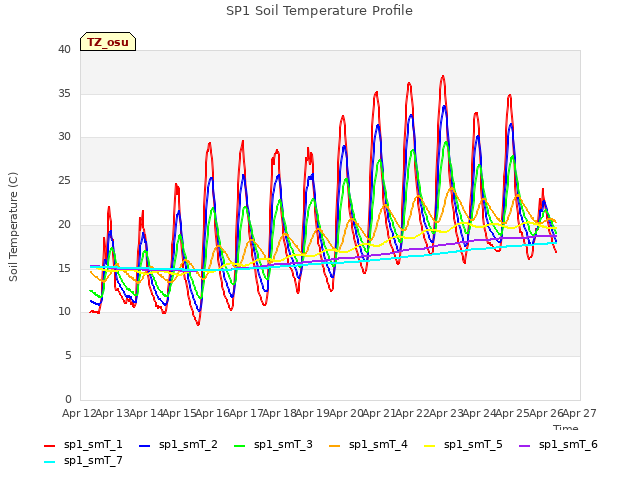Click the Soil Temperature (C) axis label
Viewport: 640px width, 480px height.
[13, 227]
